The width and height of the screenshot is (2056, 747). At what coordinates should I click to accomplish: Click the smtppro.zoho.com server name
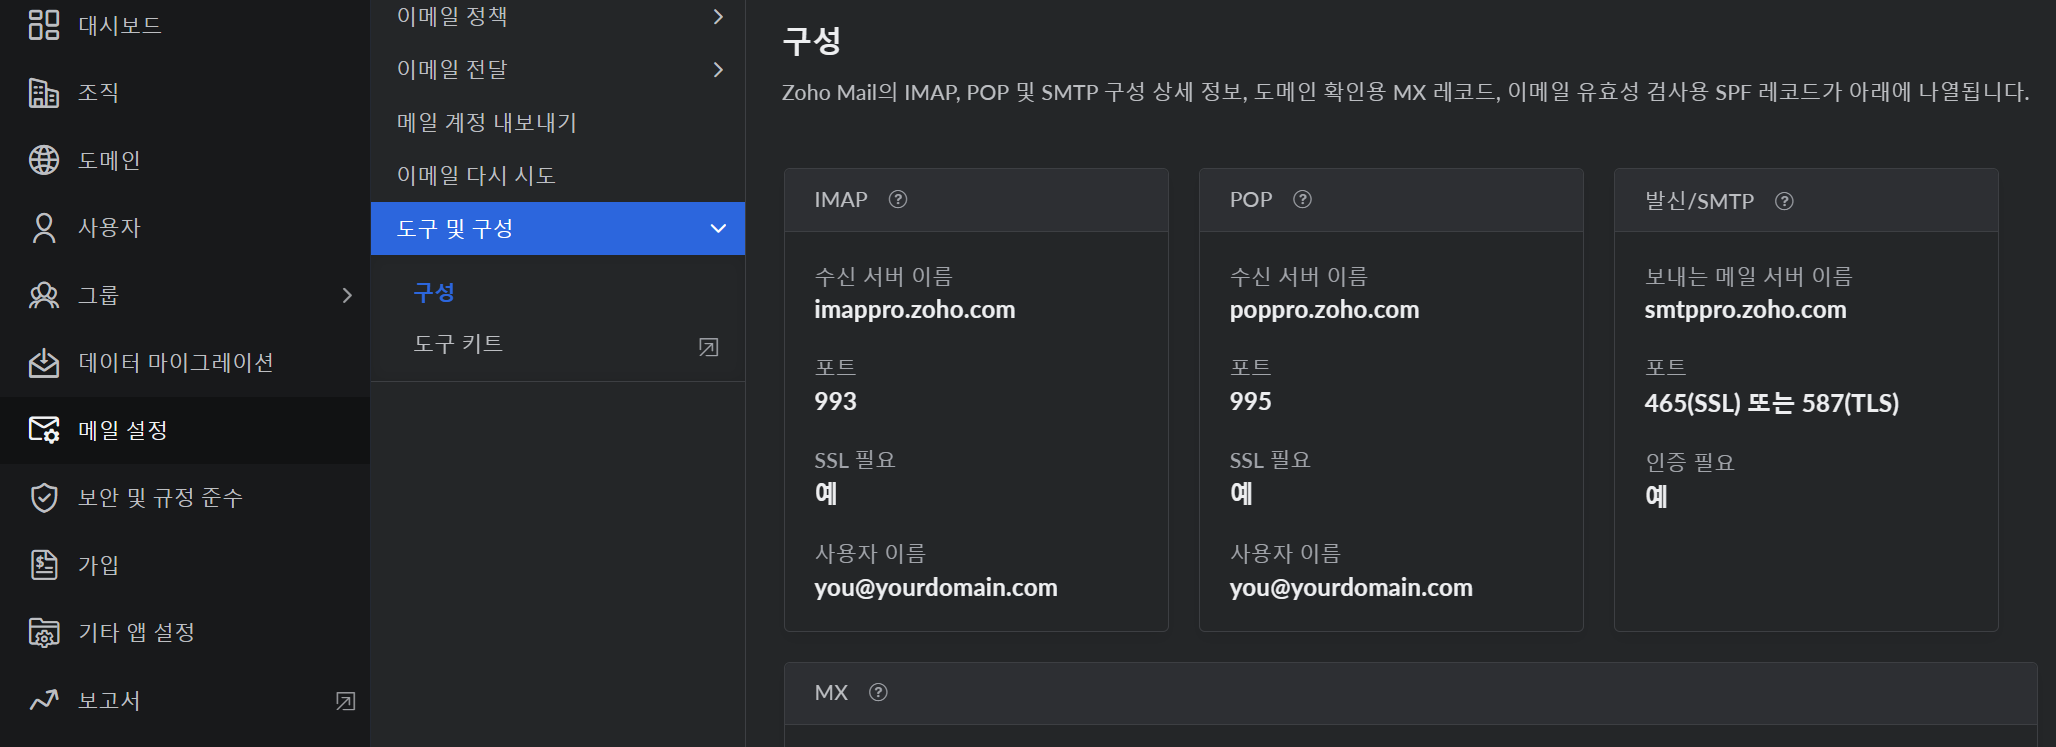point(1745,310)
